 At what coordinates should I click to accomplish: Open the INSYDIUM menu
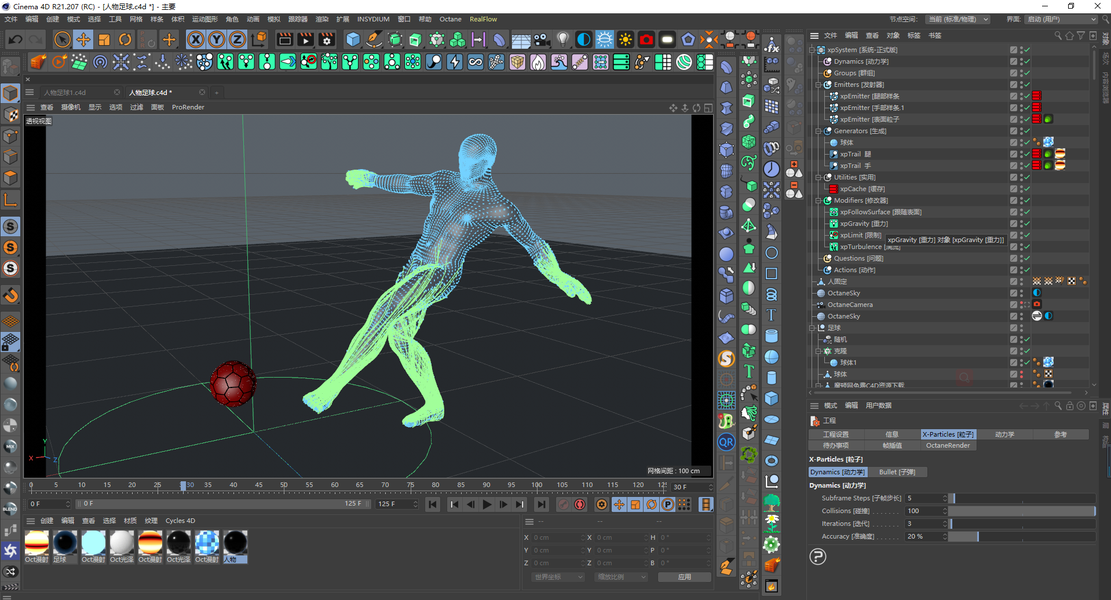tap(373, 19)
